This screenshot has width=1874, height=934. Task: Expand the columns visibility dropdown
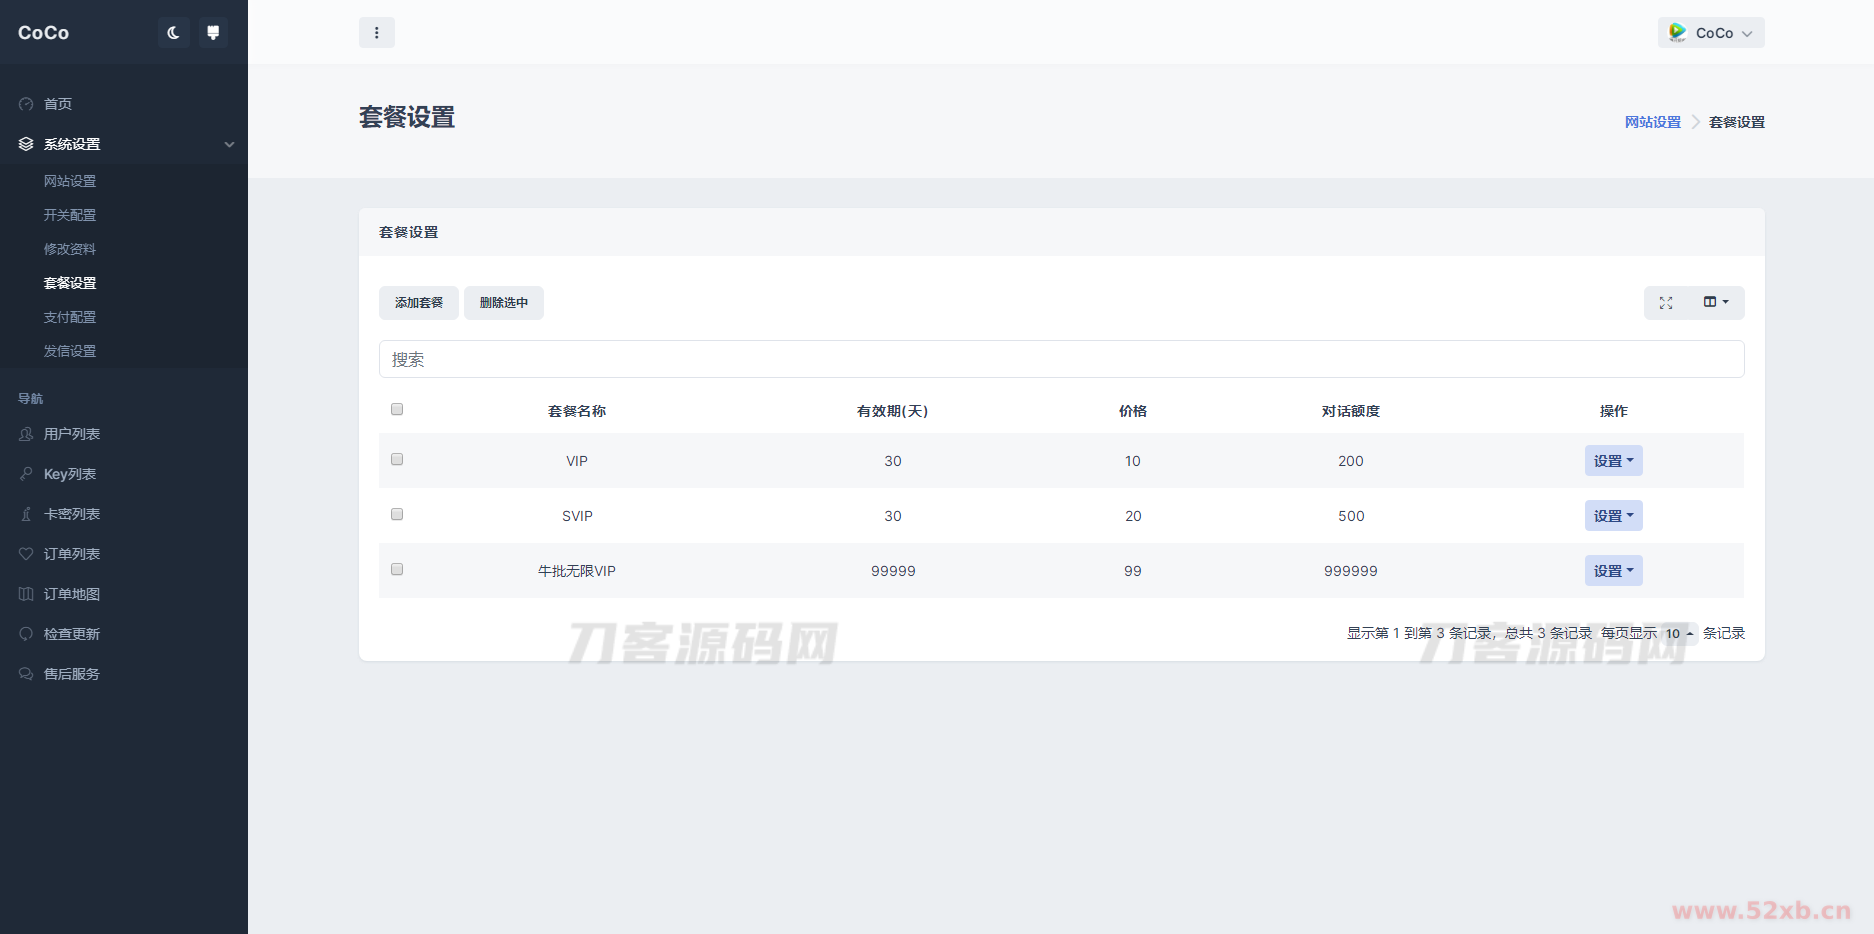[x=1716, y=302]
